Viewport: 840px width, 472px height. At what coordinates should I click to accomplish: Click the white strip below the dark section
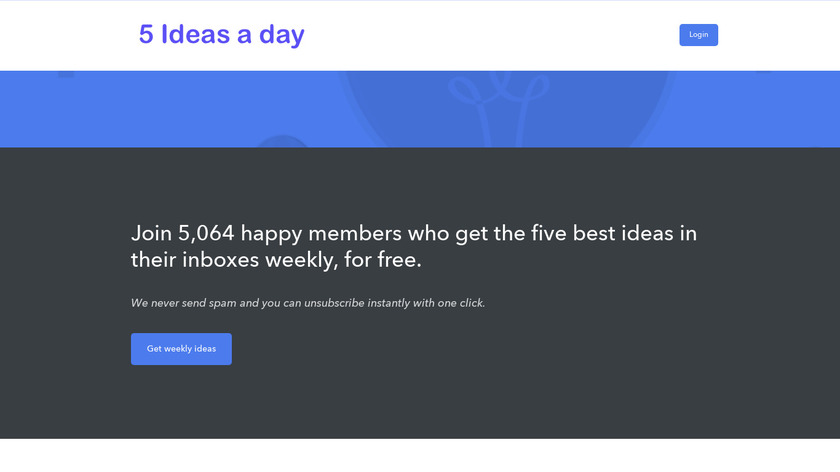pos(420,456)
